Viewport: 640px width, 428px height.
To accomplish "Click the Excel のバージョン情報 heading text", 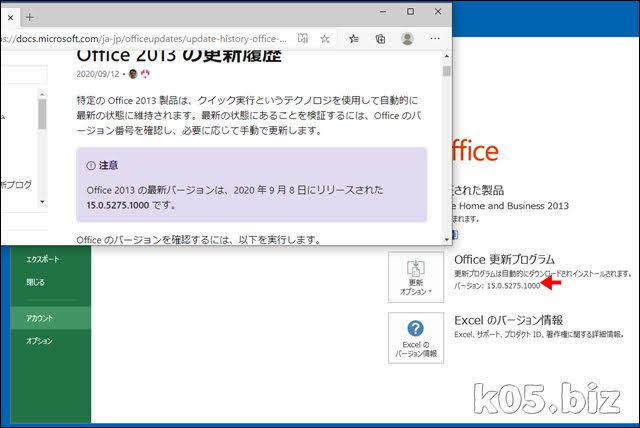I will (509, 320).
